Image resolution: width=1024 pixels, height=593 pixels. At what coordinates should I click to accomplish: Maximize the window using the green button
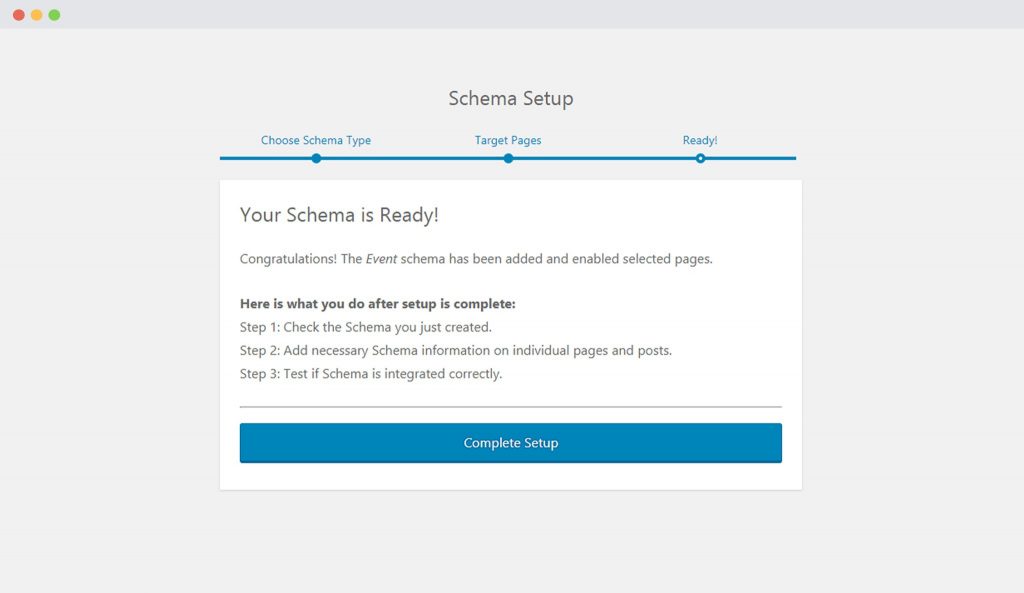click(x=54, y=15)
